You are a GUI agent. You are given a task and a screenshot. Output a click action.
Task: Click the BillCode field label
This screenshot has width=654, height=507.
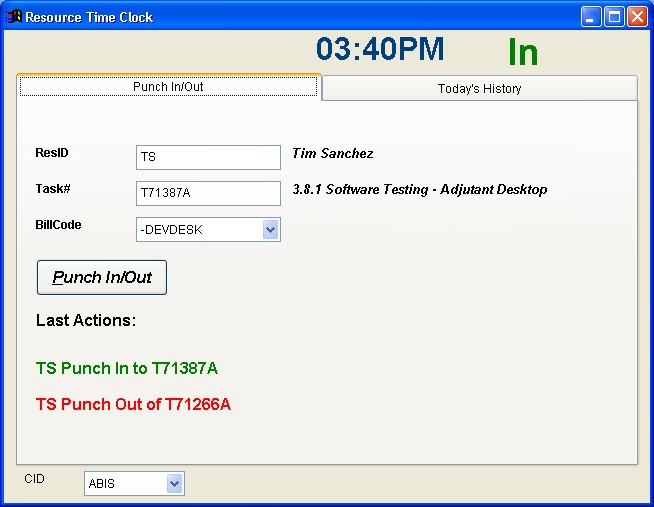click(58, 225)
